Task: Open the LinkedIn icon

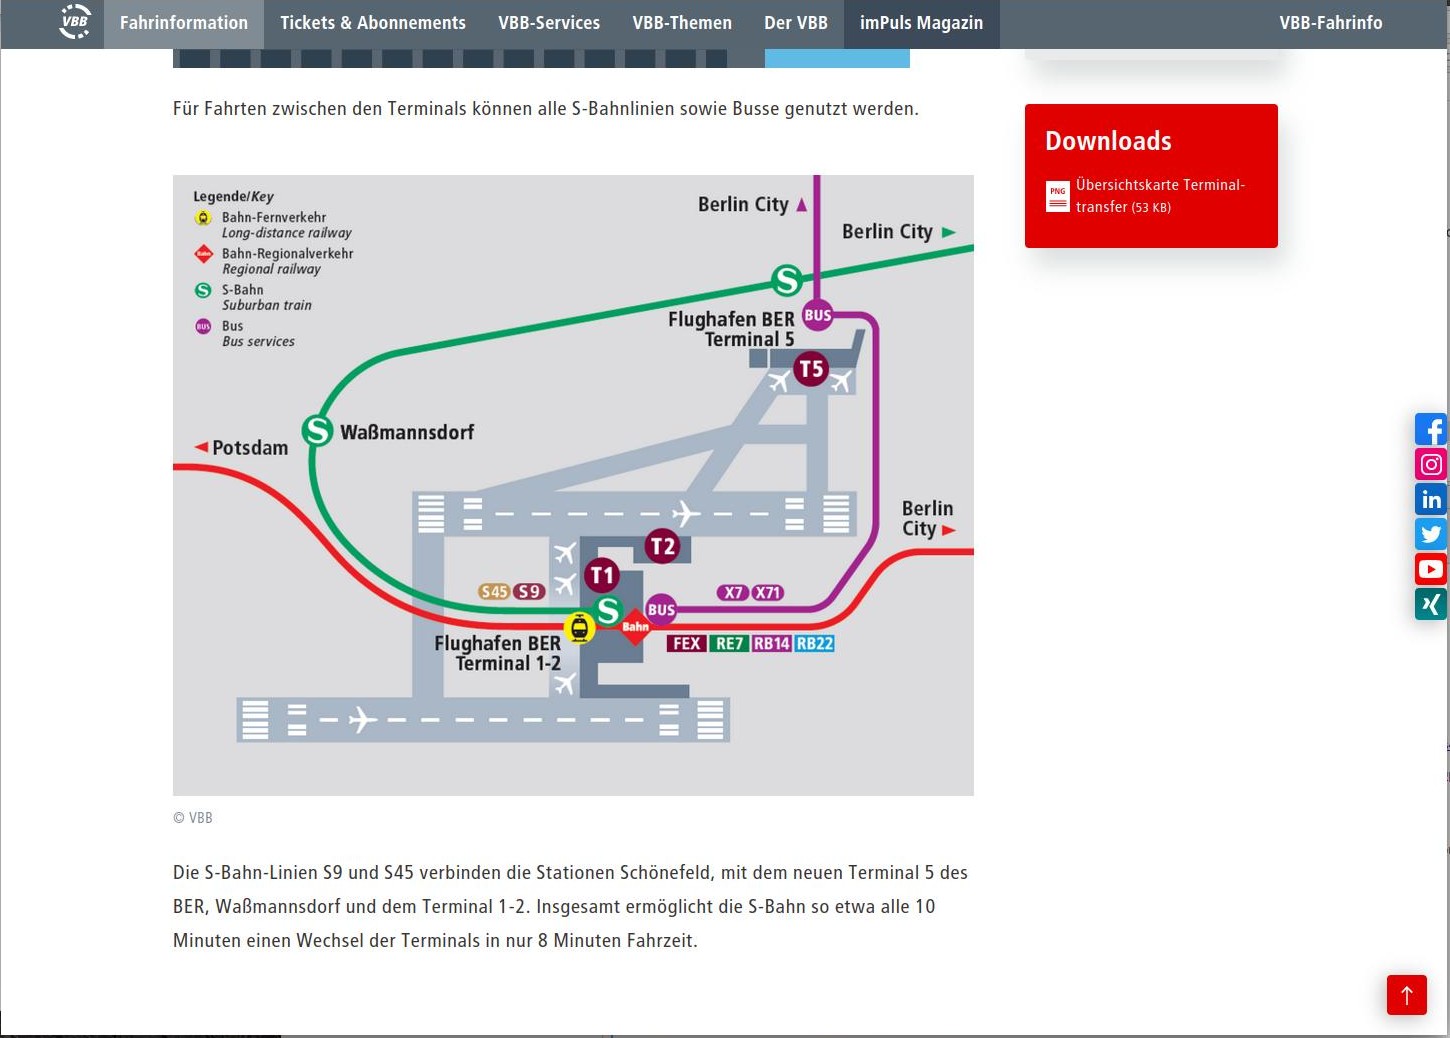Action: click(1430, 499)
